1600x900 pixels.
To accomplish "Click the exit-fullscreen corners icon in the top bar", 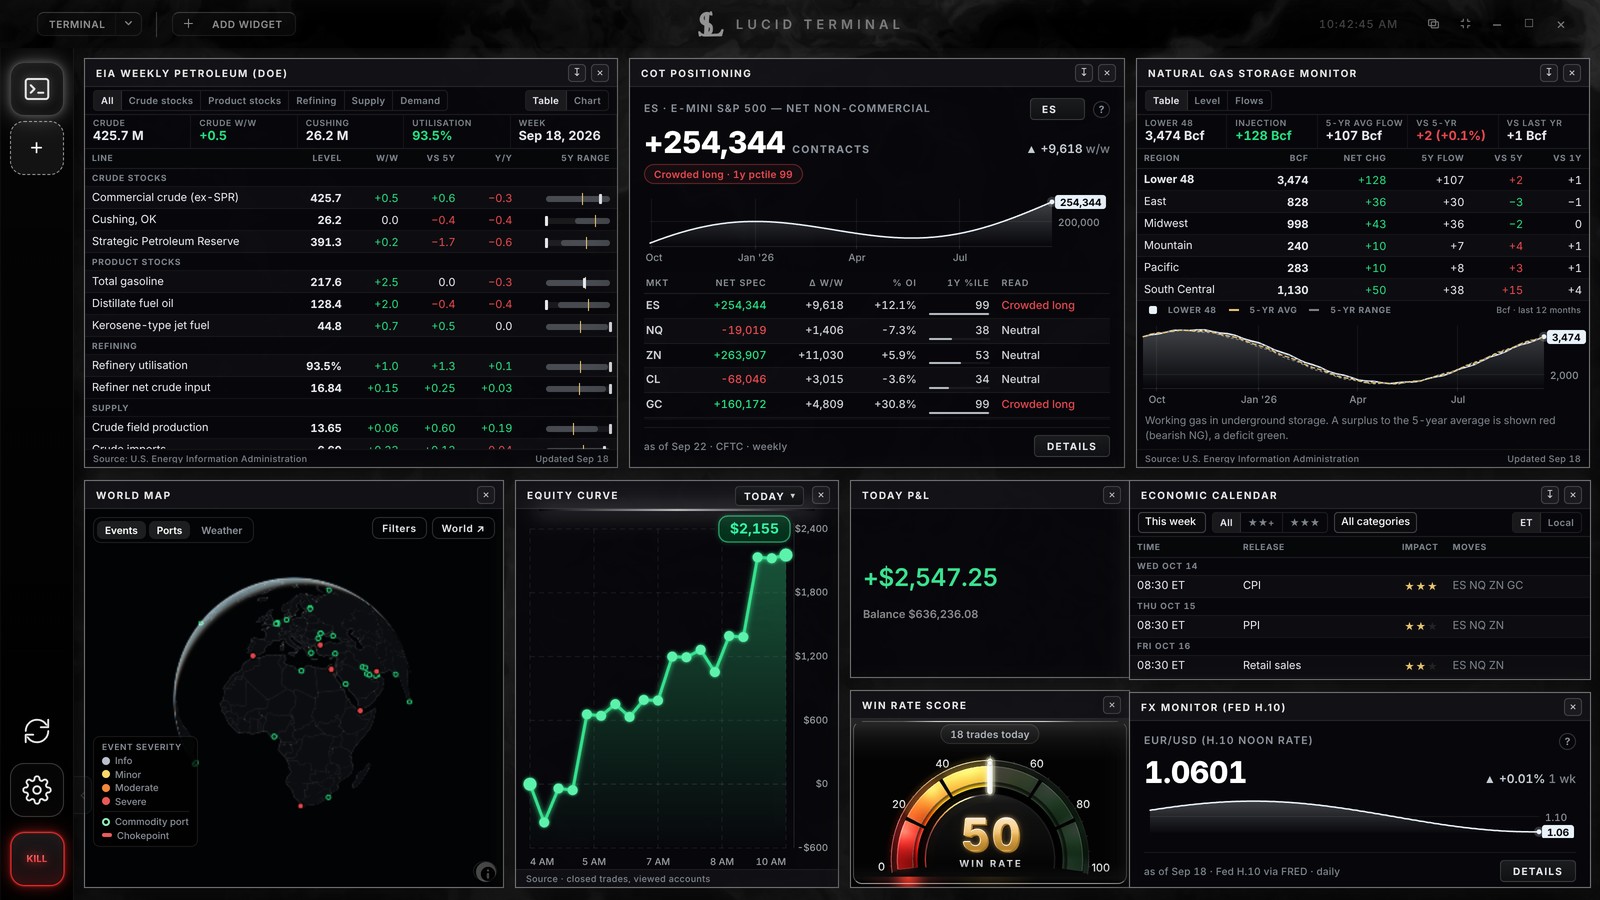I will (1465, 24).
